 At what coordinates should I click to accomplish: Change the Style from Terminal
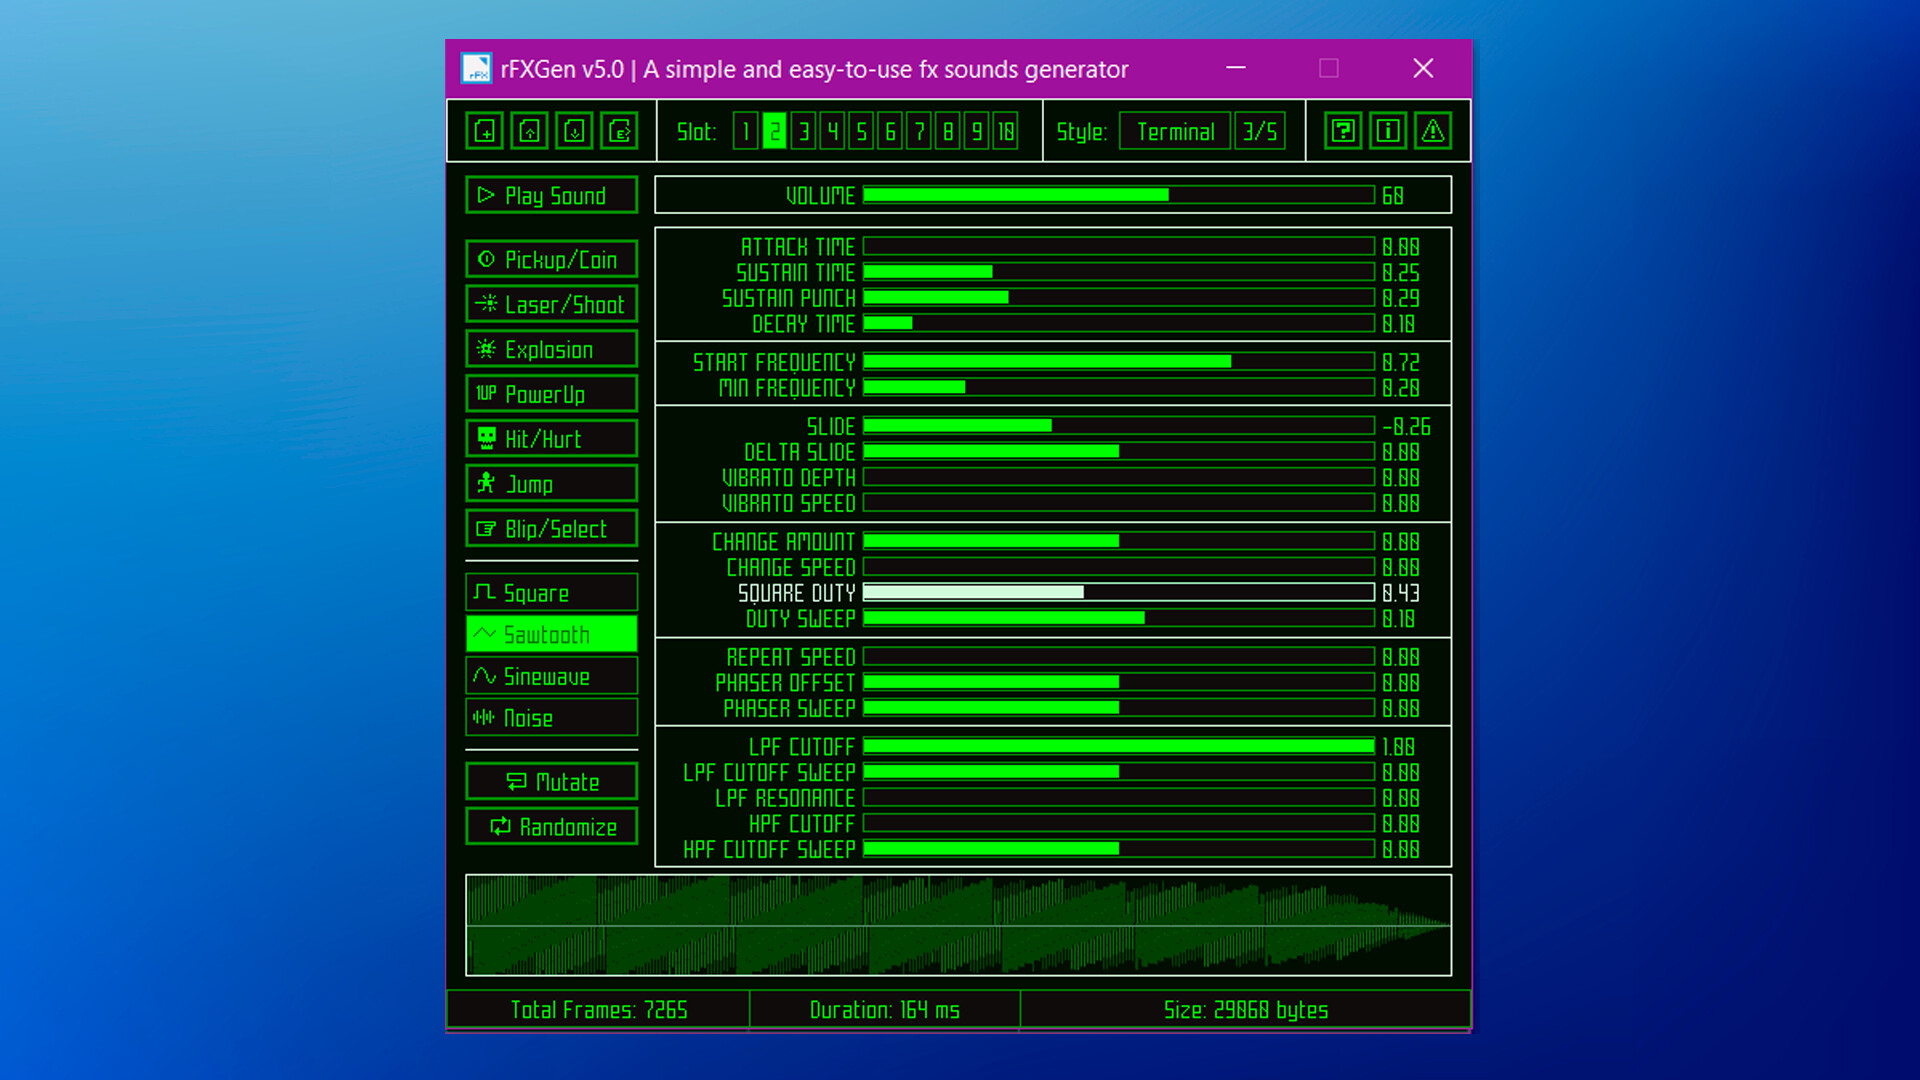[x=1174, y=130]
